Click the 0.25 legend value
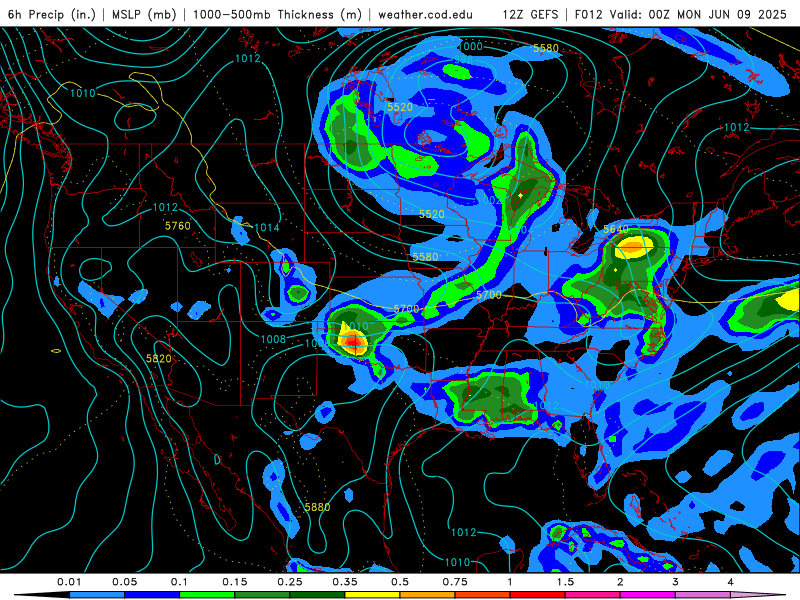The width and height of the screenshot is (800, 600). pyautogui.click(x=290, y=582)
